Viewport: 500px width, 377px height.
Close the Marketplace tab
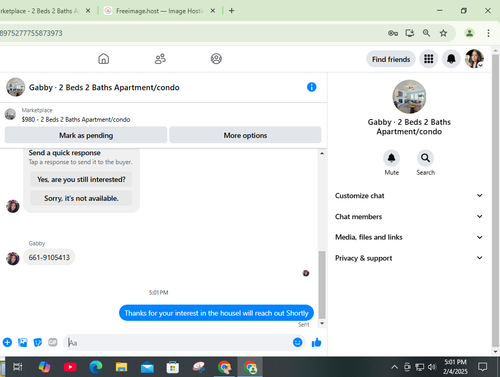(88, 11)
